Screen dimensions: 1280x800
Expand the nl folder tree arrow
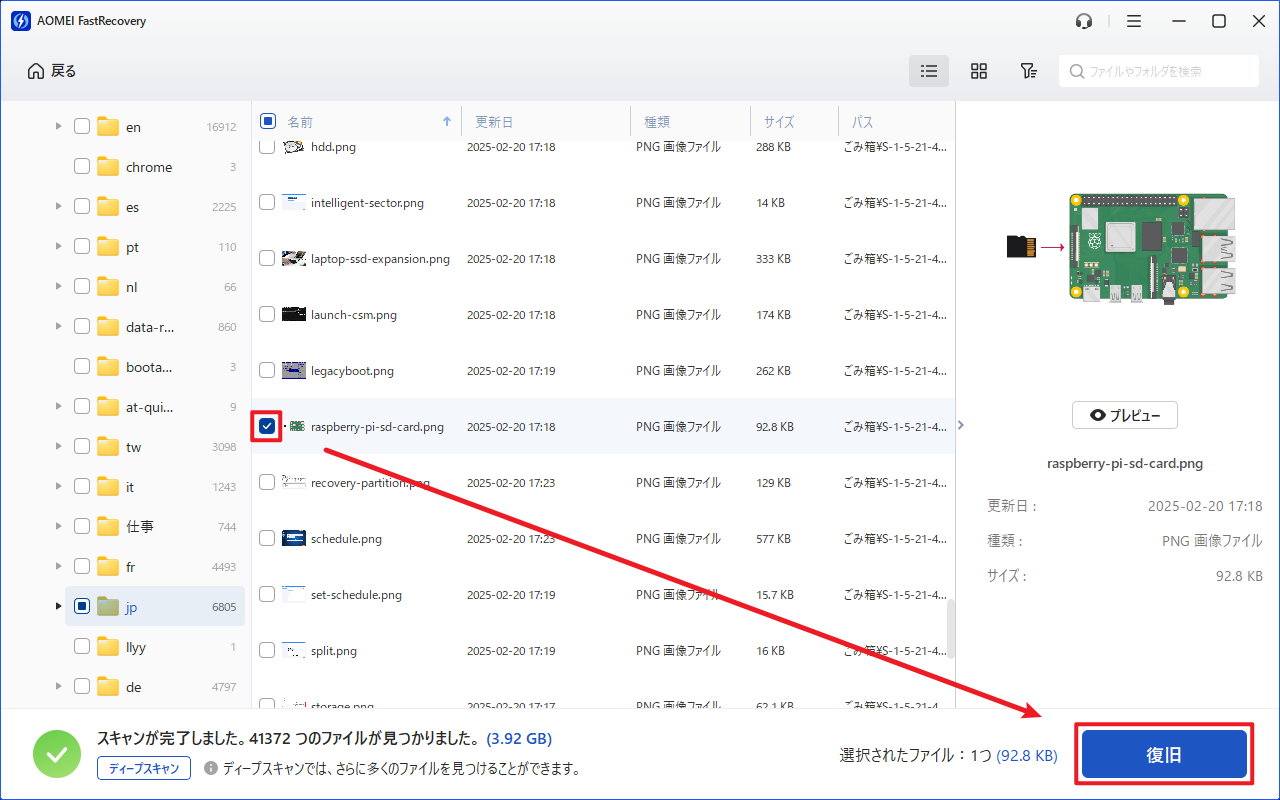click(59, 287)
